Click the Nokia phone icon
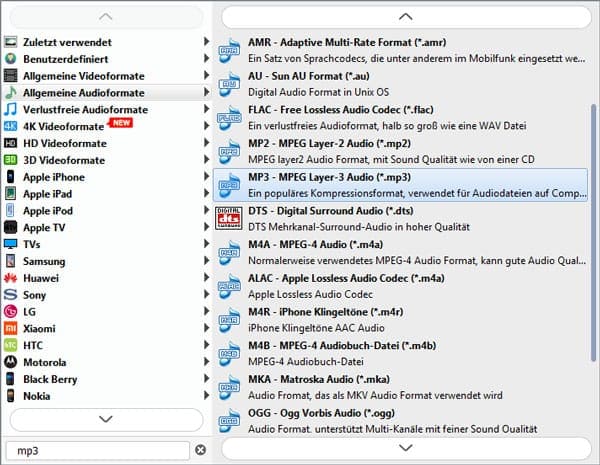Image resolution: width=600 pixels, height=465 pixels. click(x=10, y=396)
